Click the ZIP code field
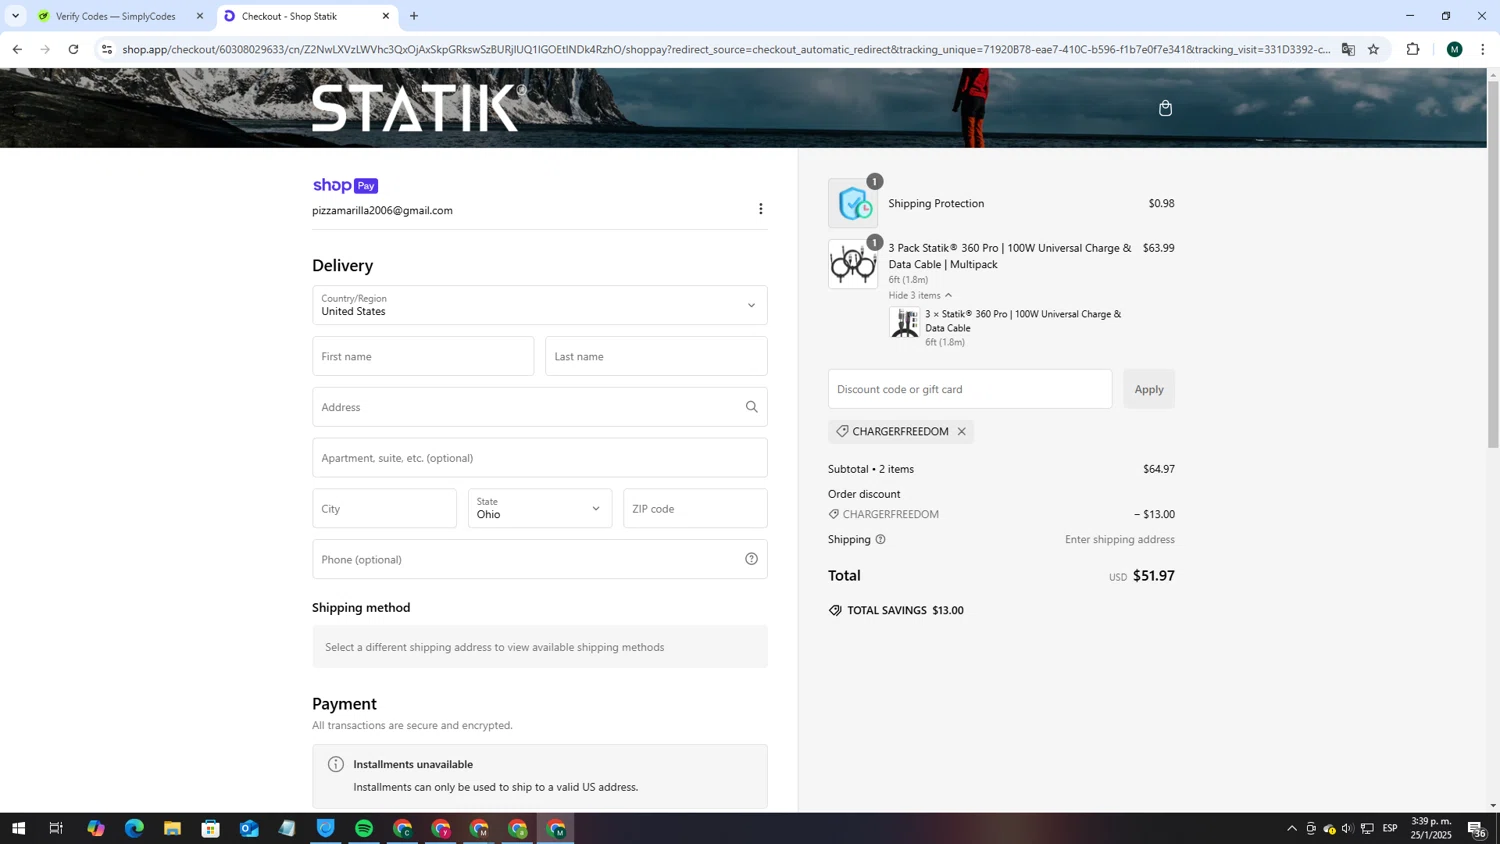The width and height of the screenshot is (1500, 844). point(695,508)
